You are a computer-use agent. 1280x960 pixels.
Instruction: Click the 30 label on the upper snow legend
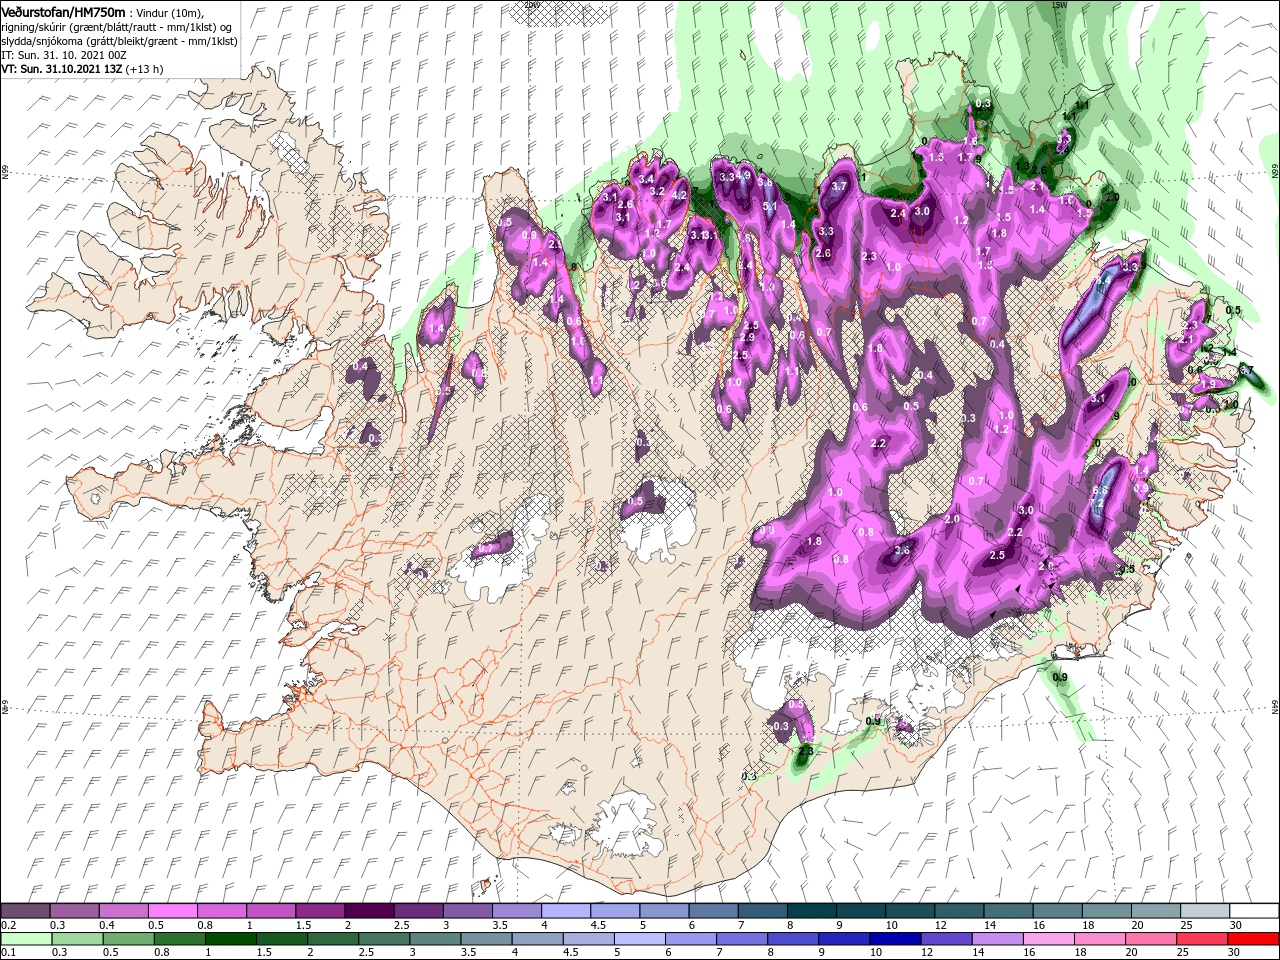click(x=1236, y=925)
